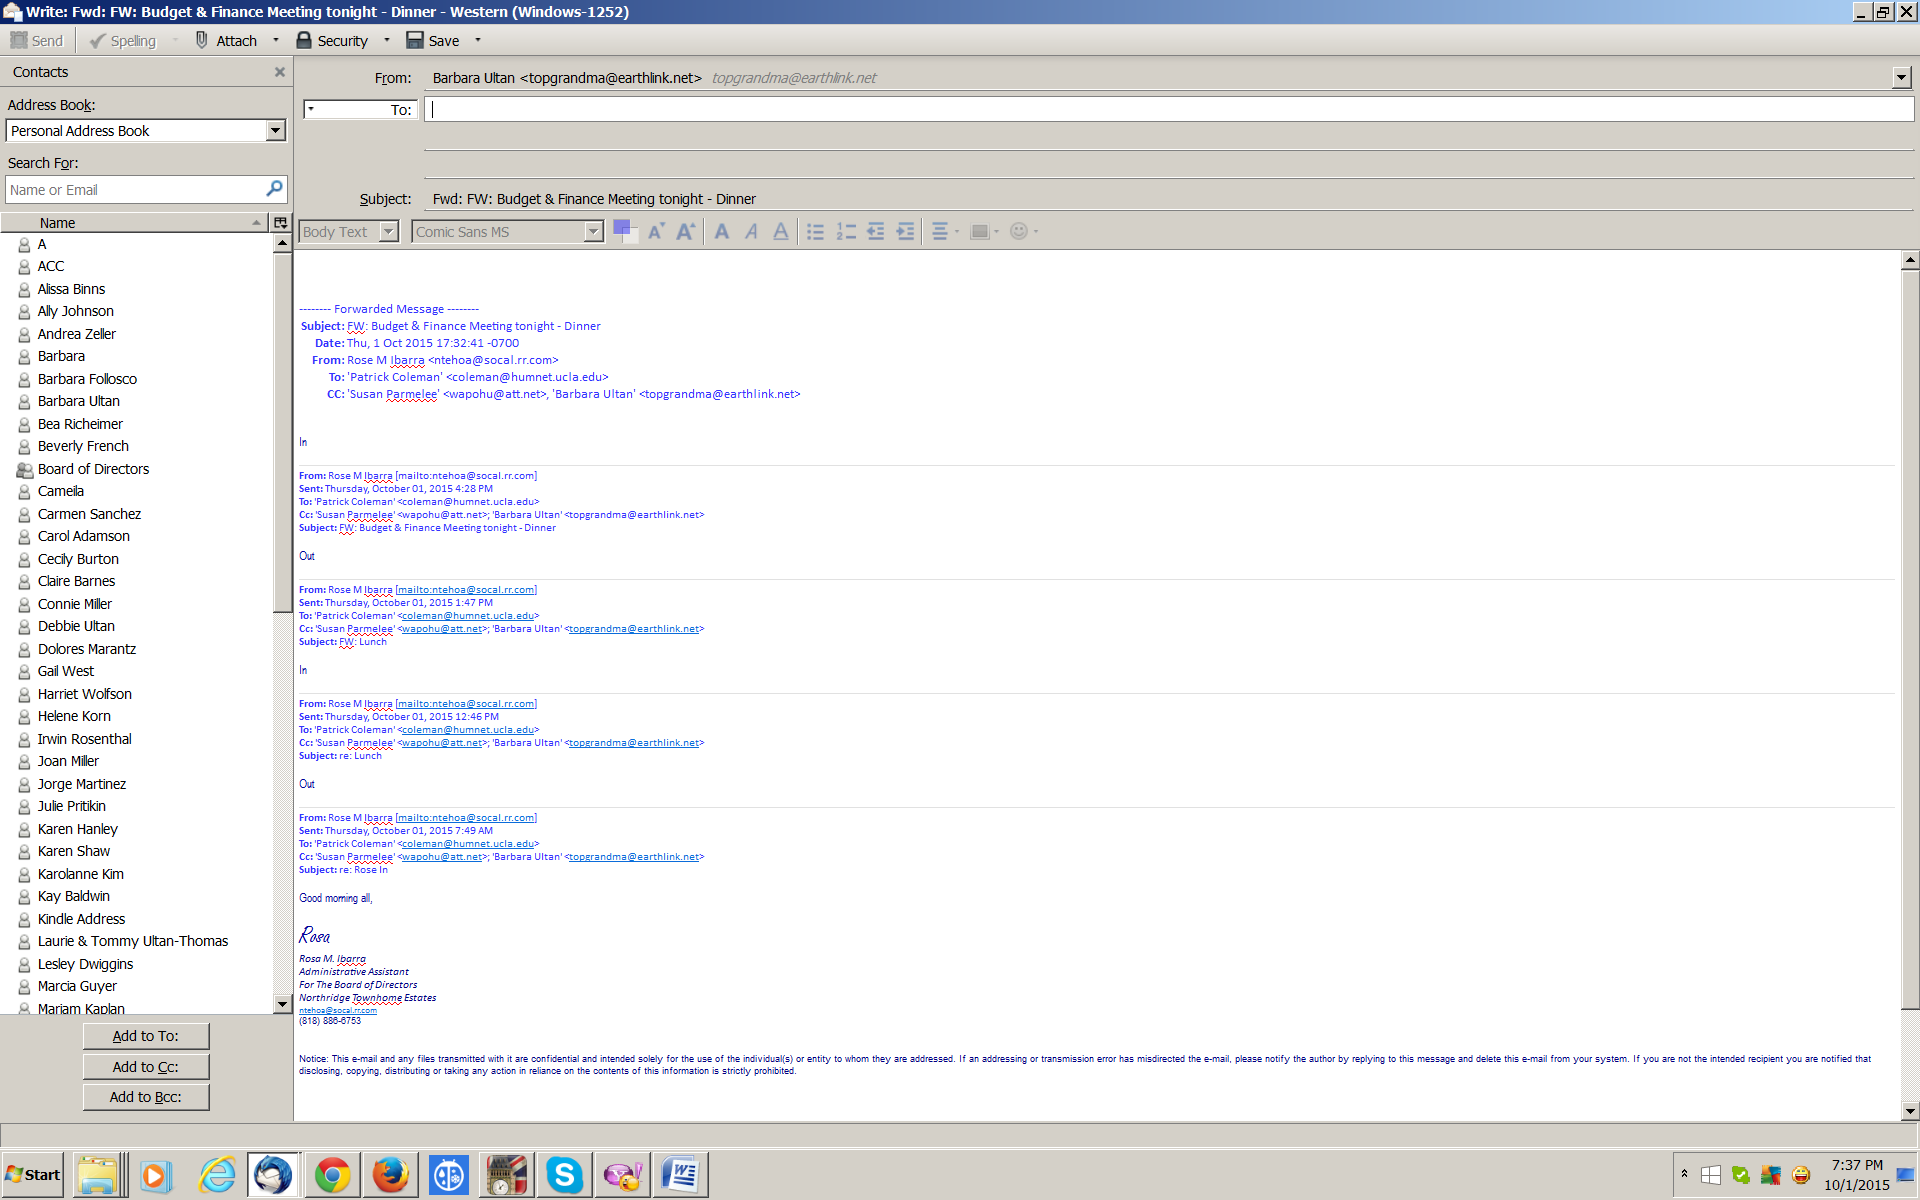Click the Add to Cc: button
Image resolution: width=1920 pixels, height=1200 pixels.
point(146,1067)
